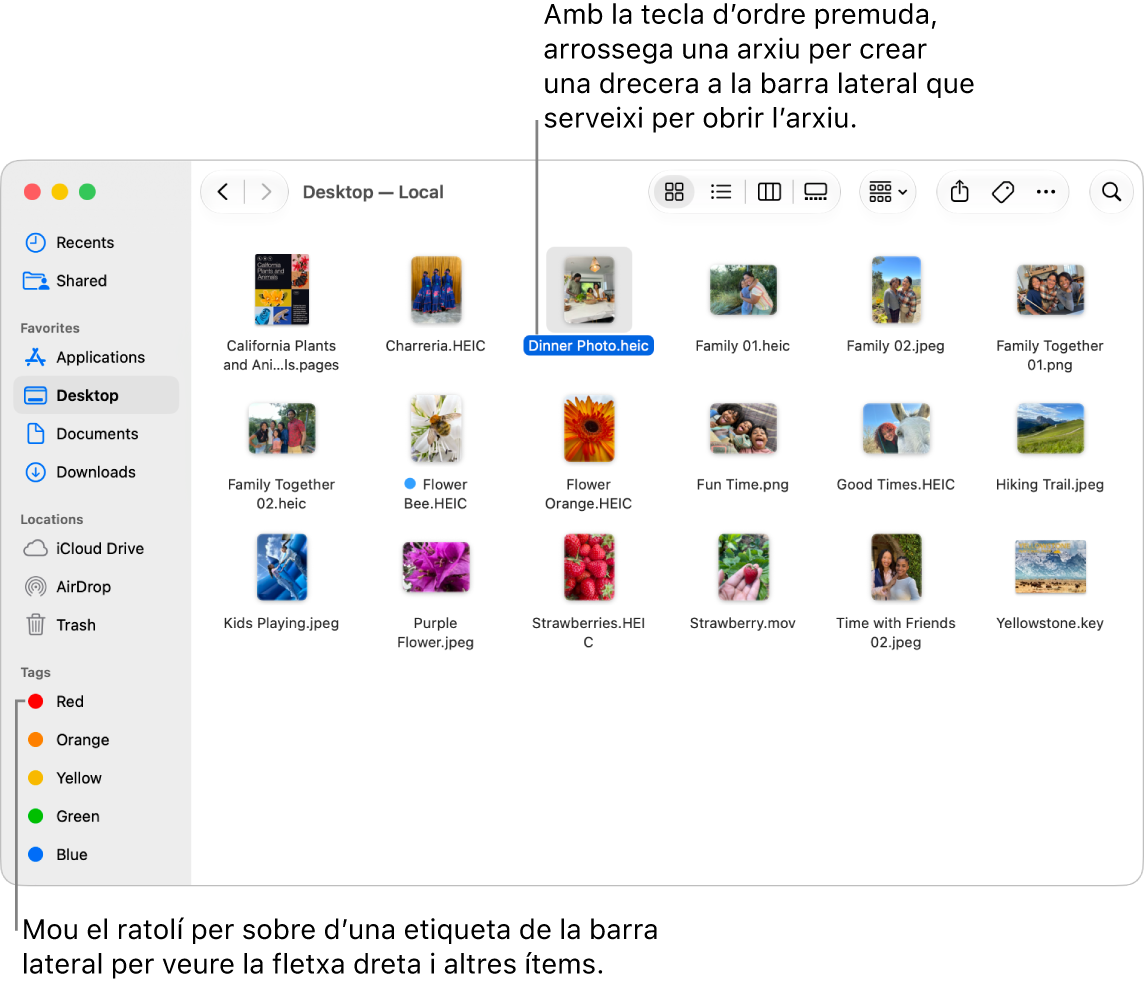Open the More actions ellipsis menu

coord(1046,192)
